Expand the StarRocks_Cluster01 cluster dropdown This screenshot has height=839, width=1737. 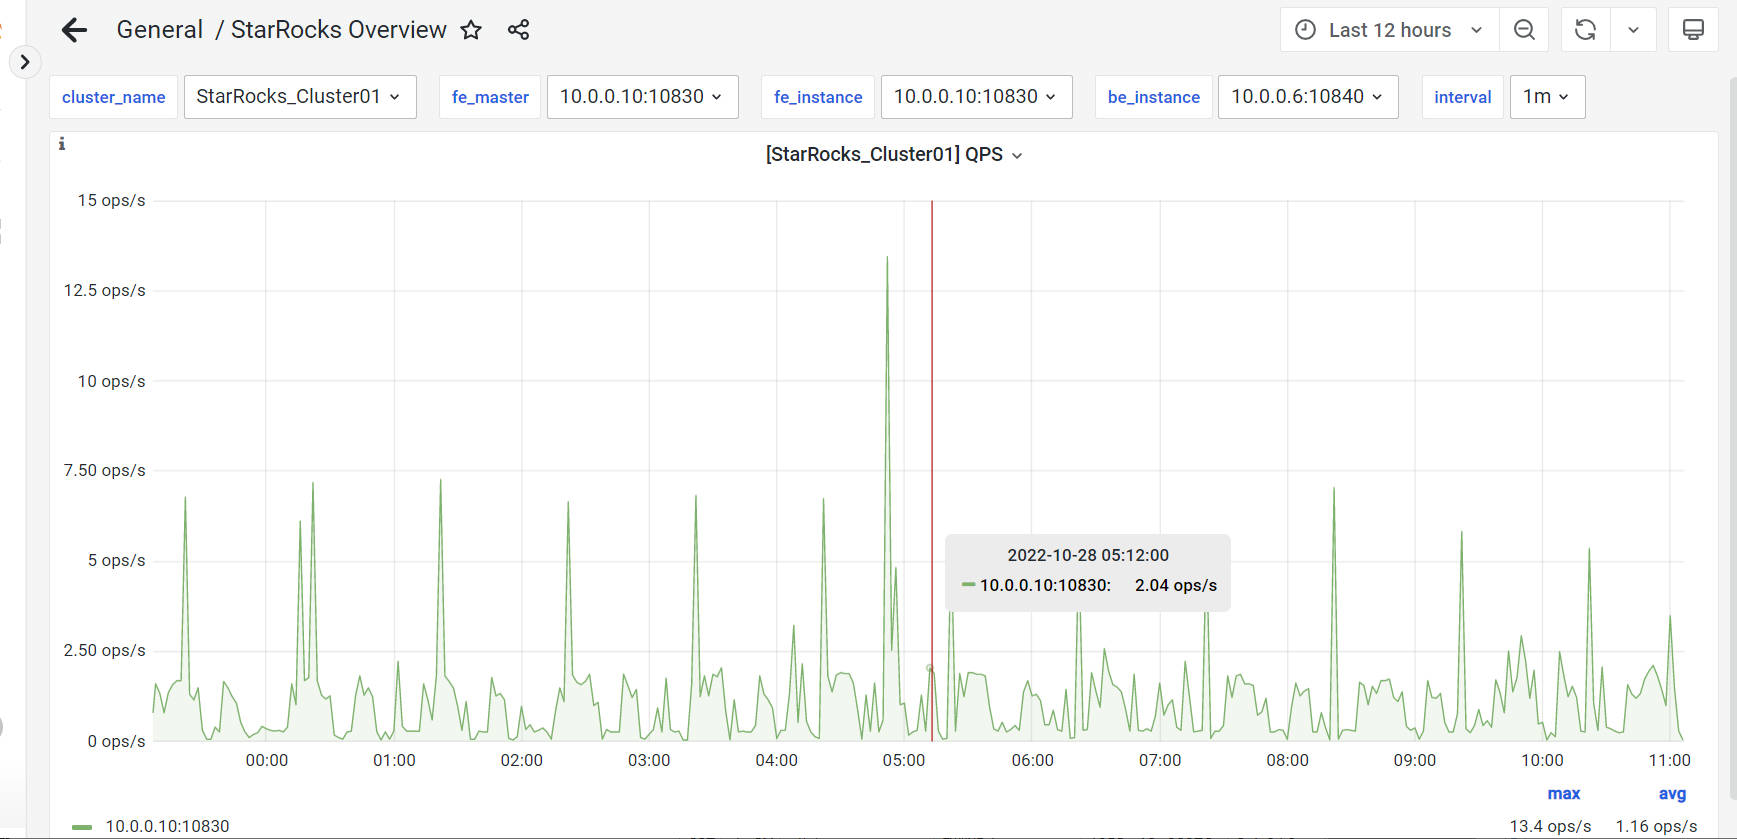[x=299, y=97]
